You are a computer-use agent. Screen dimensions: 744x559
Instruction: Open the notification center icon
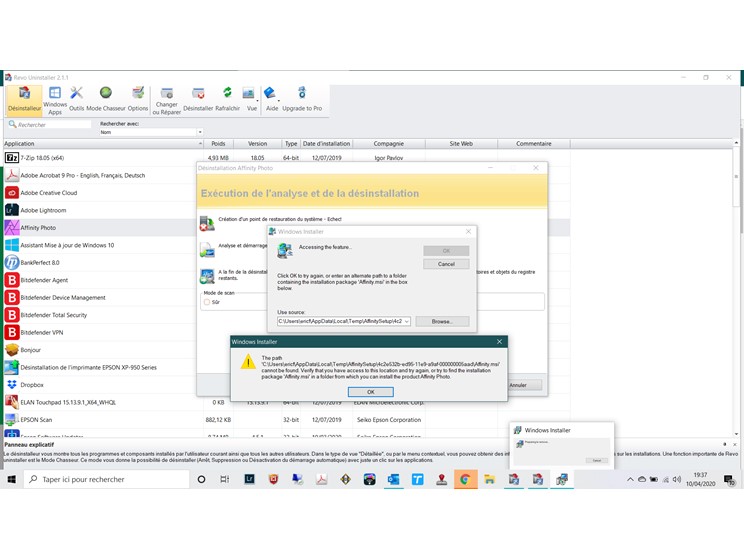[x=729, y=480]
